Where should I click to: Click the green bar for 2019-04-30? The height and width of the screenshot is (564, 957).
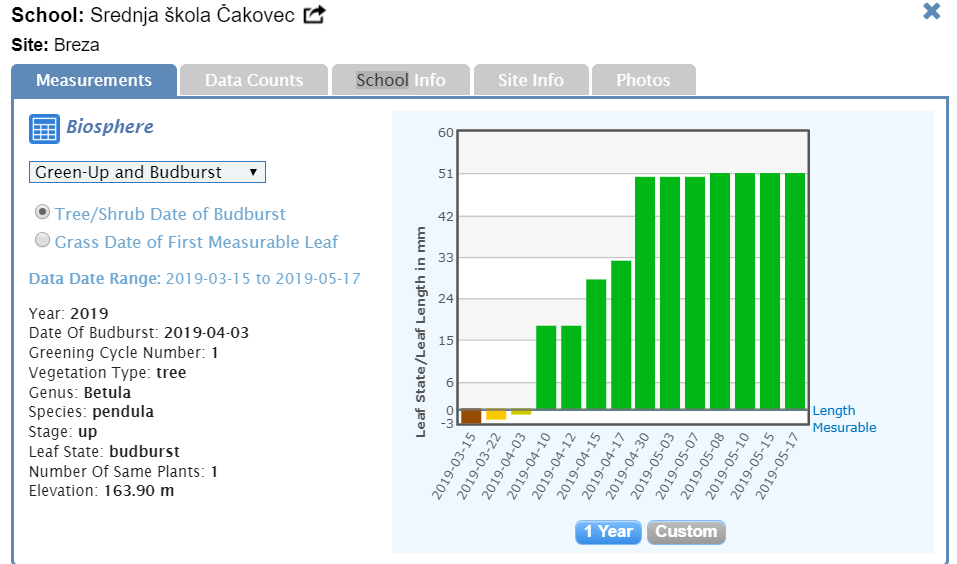pos(645,293)
